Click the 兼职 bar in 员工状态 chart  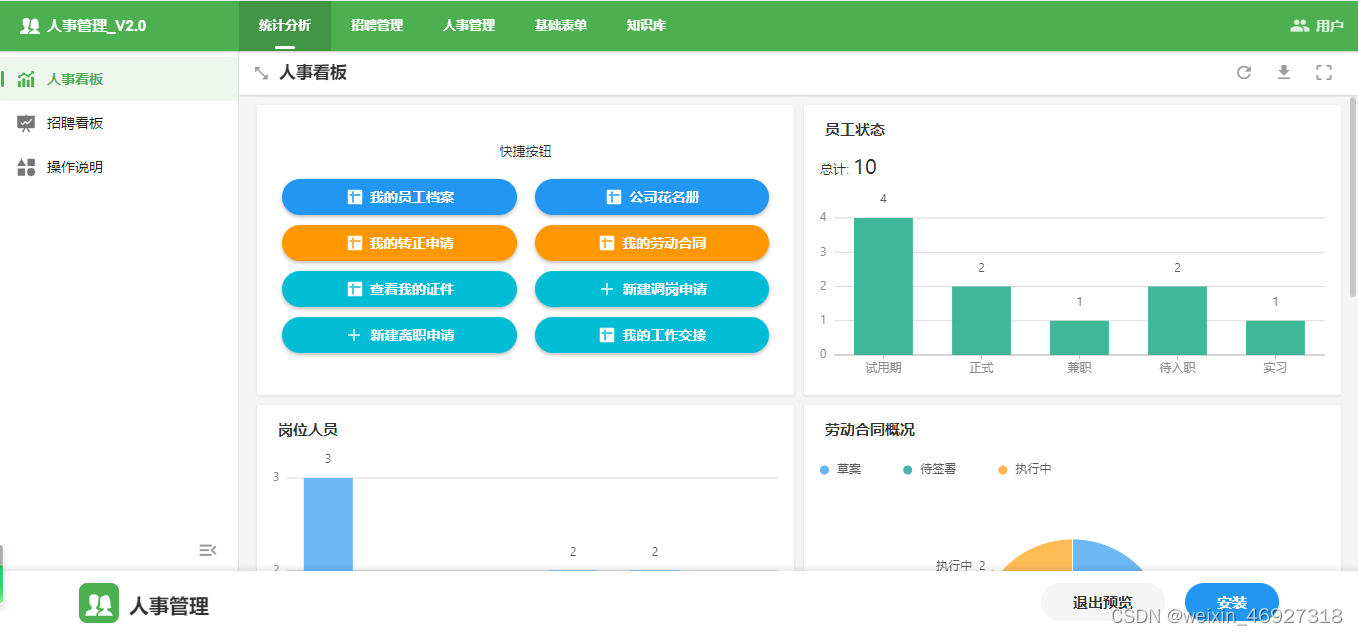click(1079, 338)
